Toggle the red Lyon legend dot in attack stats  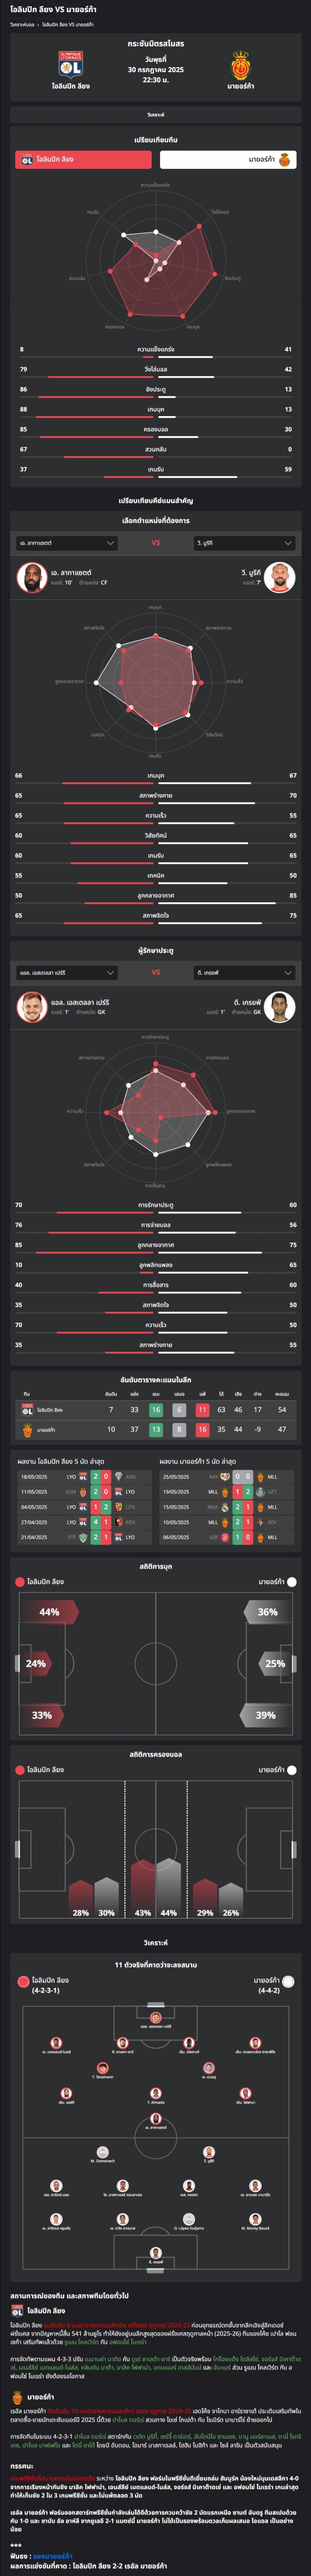(20, 1582)
